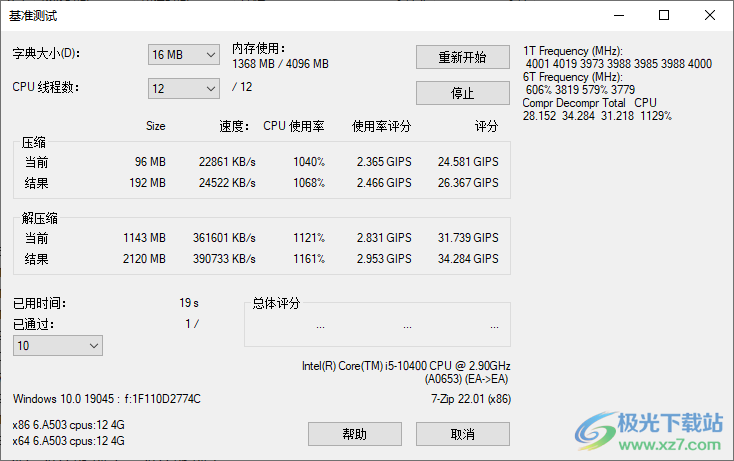Image resolution: width=734 pixels, height=461 pixels.
Task: Click the Intel Core i5-10400 CPU text
Action: pyautogui.click(x=406, y=366)
